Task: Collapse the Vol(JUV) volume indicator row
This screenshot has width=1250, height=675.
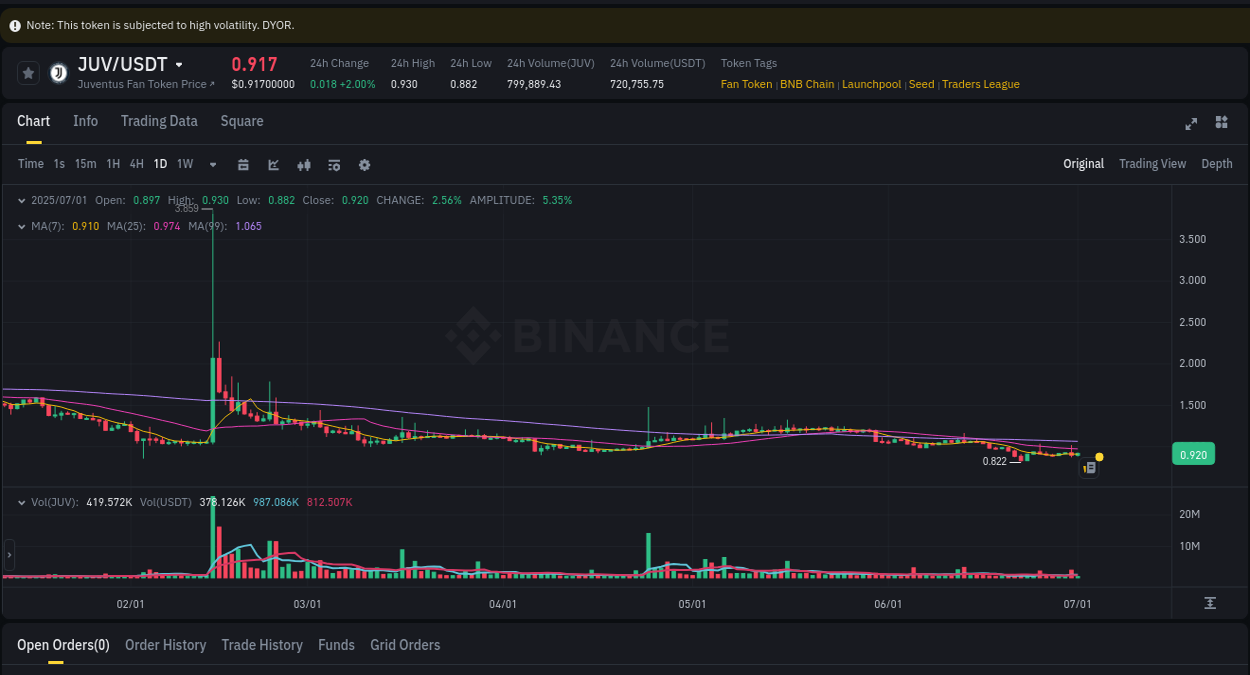Action: click(x=20, y=502)
